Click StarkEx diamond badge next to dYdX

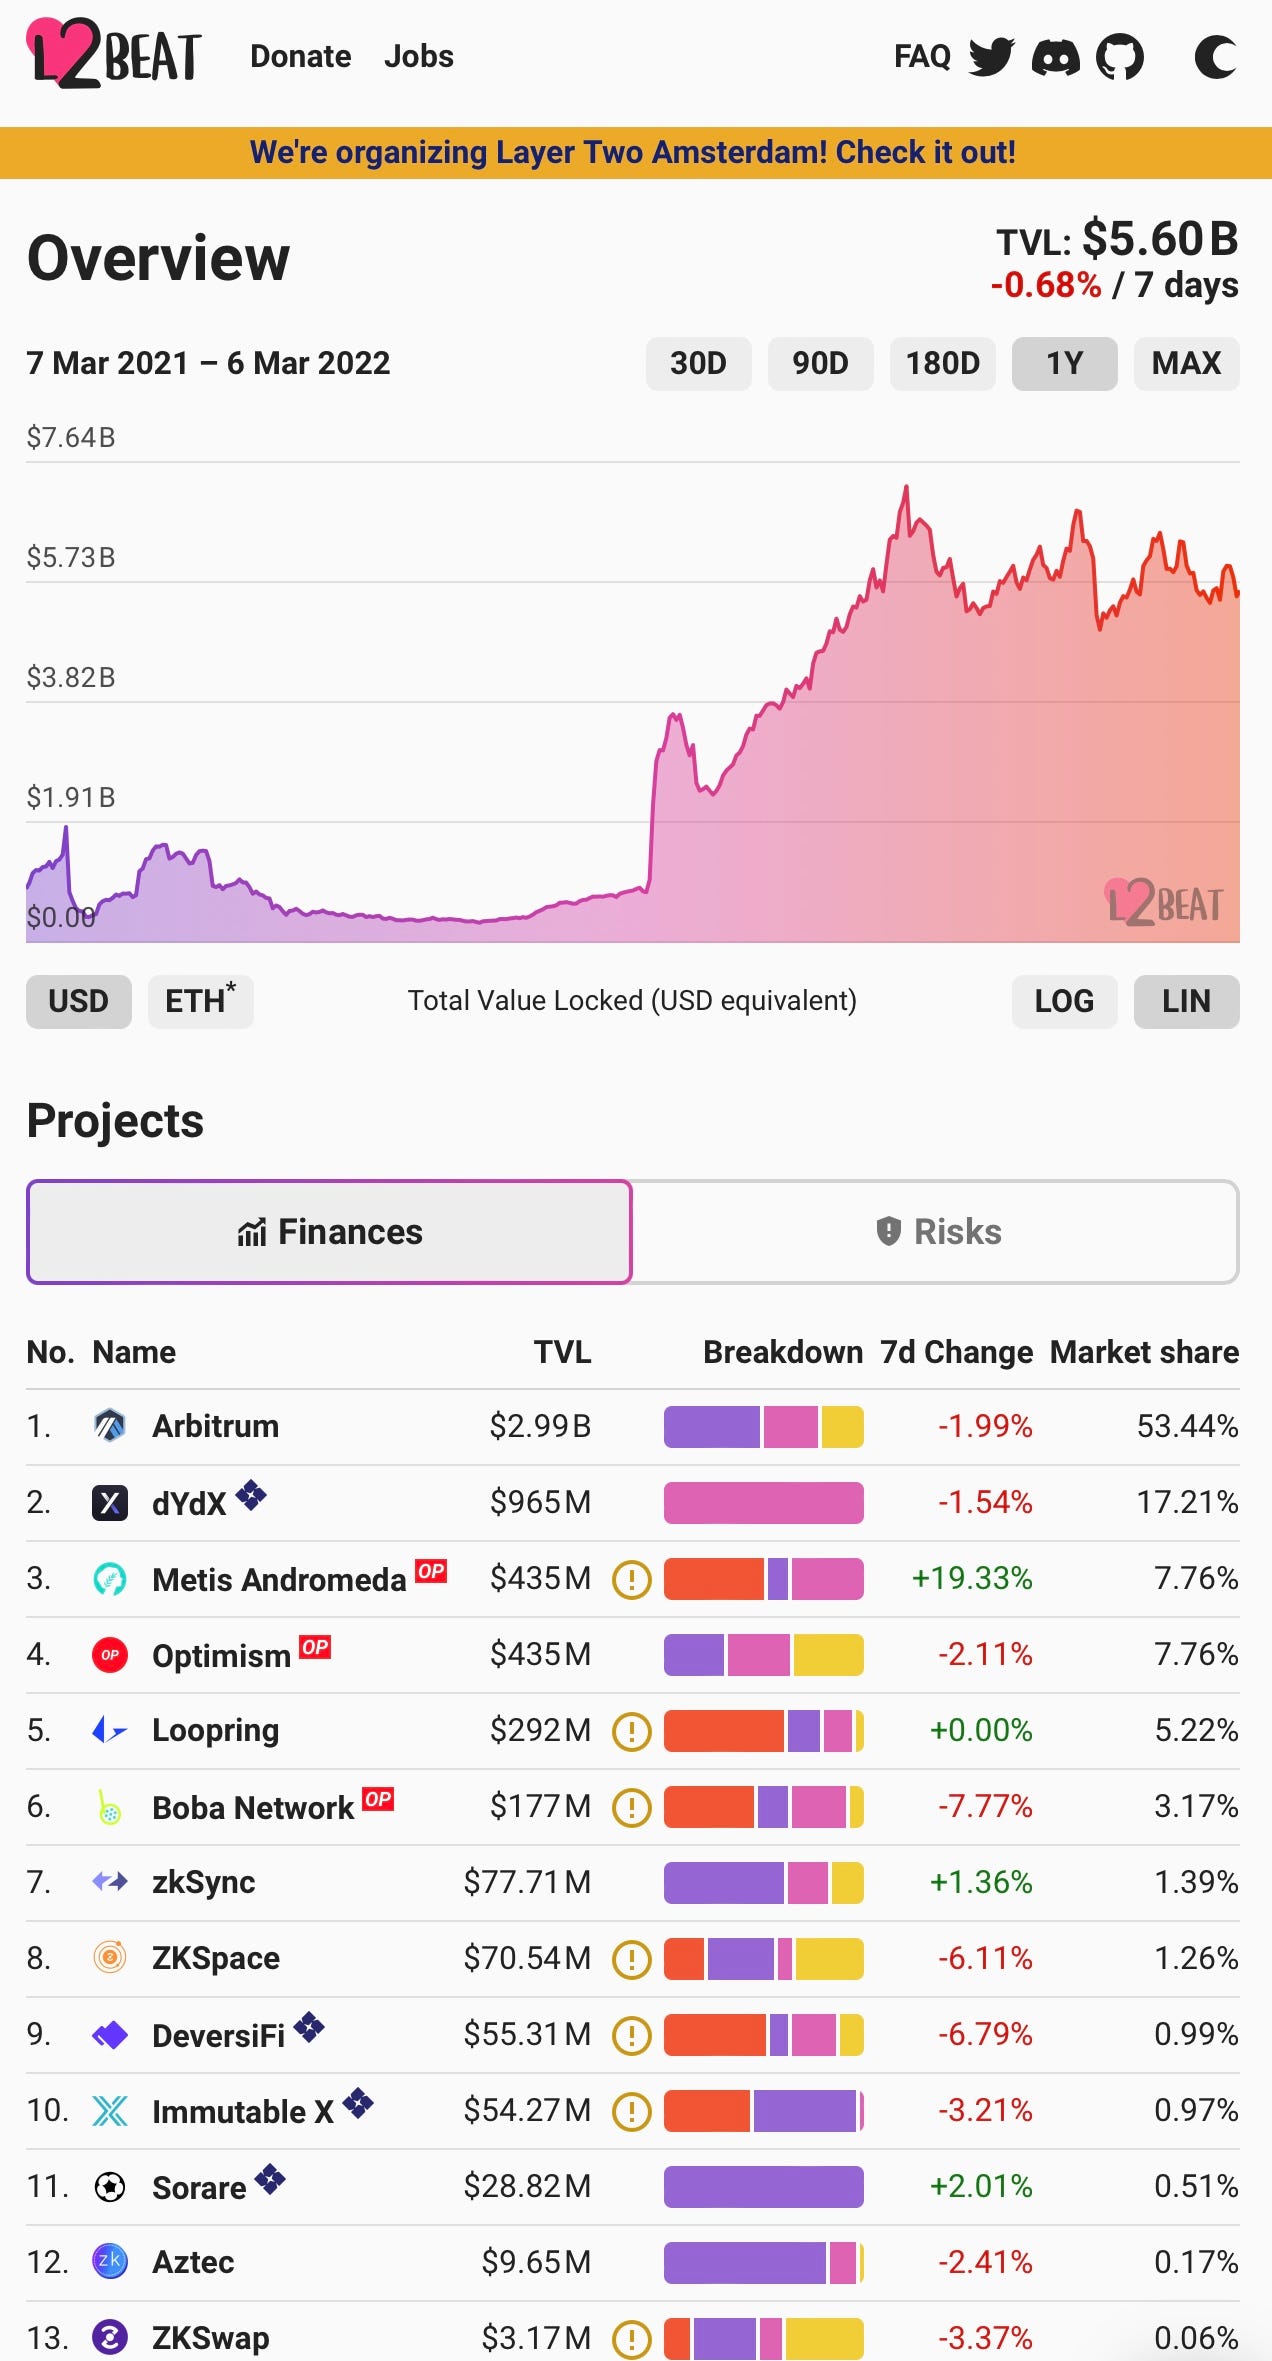coord(251,1496)
